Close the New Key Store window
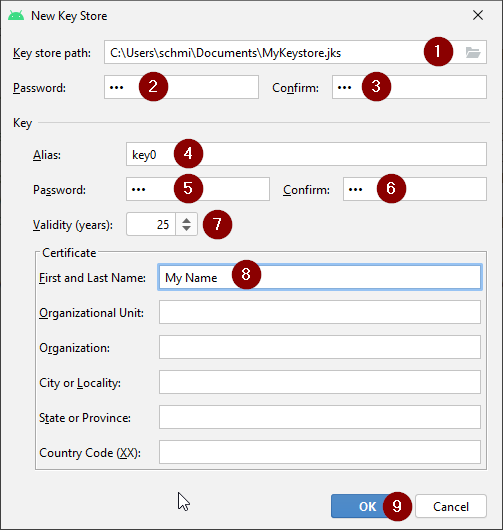Image resolution: width=503 pixels, height=530 pixels. coord(478,15)
